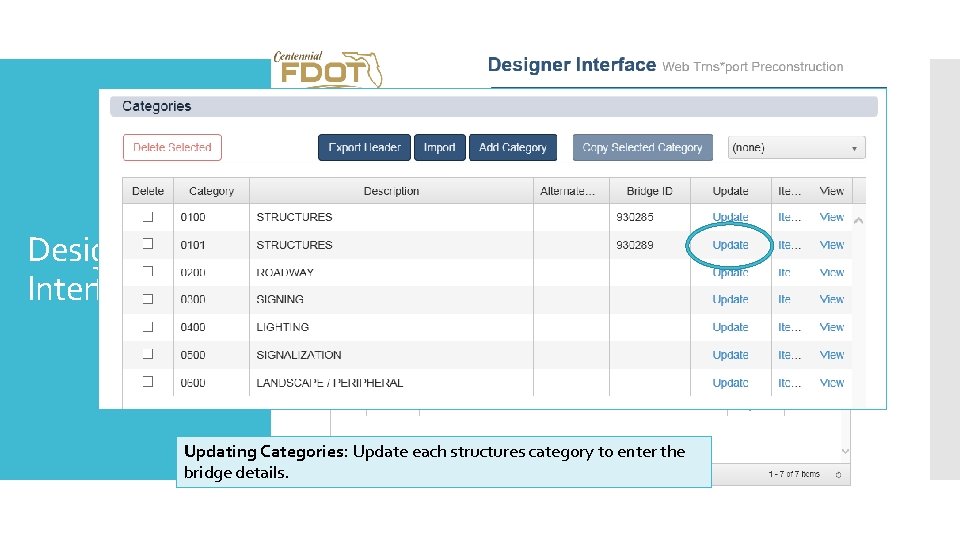Click Update link for LIGHTING row
The height and width of the screenshot is (540, 960).
pyautogui.click(x=730, y=327)
